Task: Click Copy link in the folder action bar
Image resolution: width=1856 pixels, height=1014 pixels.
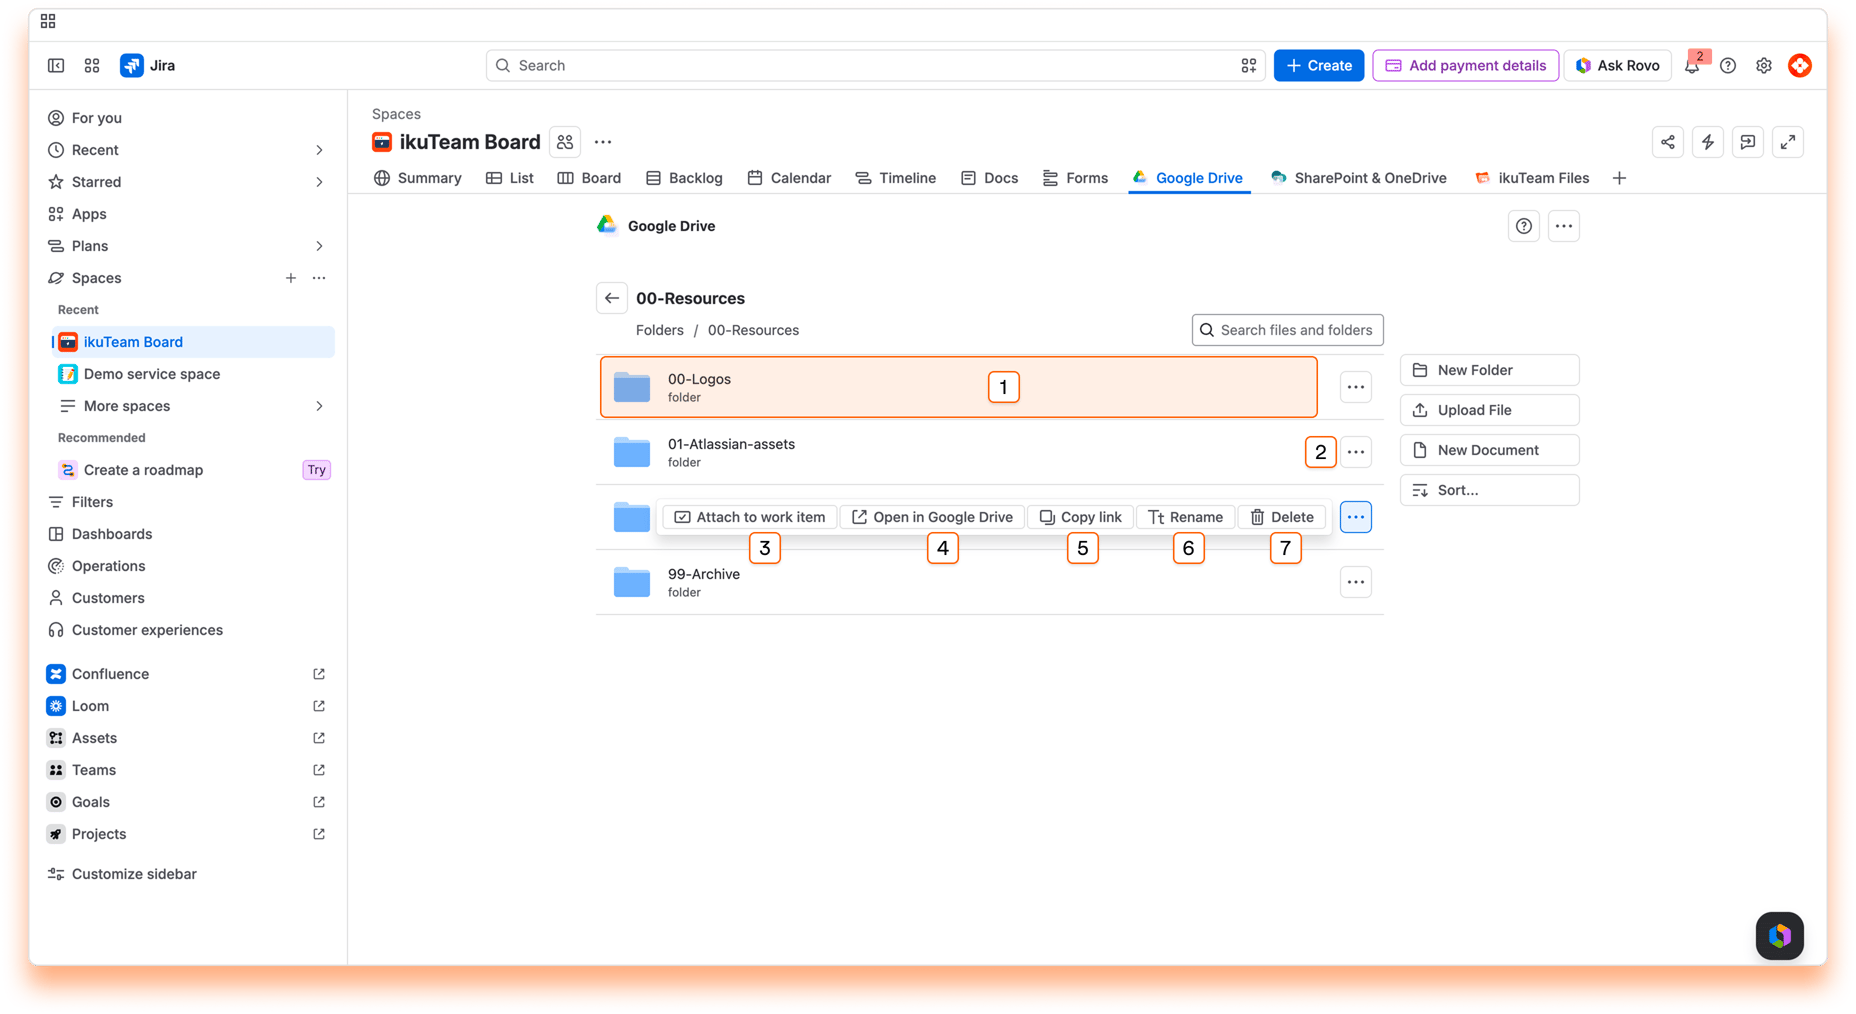Action: tap(1080, 517)
